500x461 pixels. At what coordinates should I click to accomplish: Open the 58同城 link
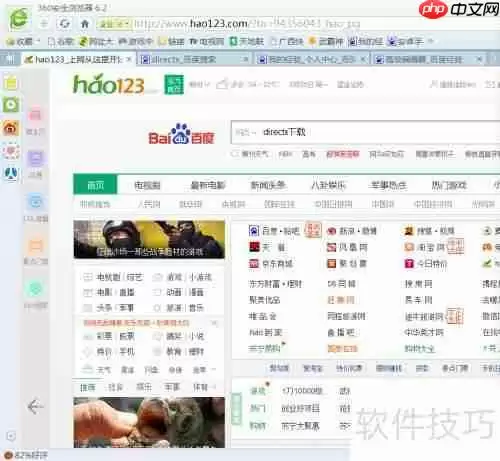pyautogui.click(x=341, y=284)
